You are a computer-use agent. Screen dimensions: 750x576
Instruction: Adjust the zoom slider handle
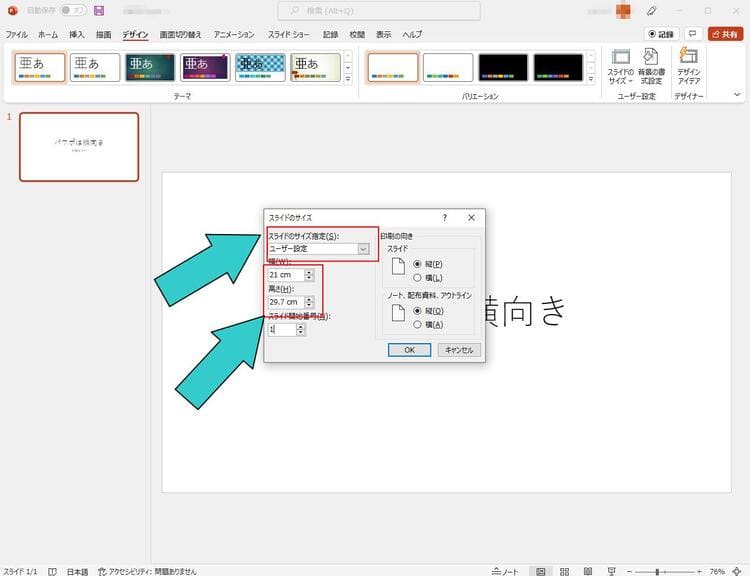(658, 571)
